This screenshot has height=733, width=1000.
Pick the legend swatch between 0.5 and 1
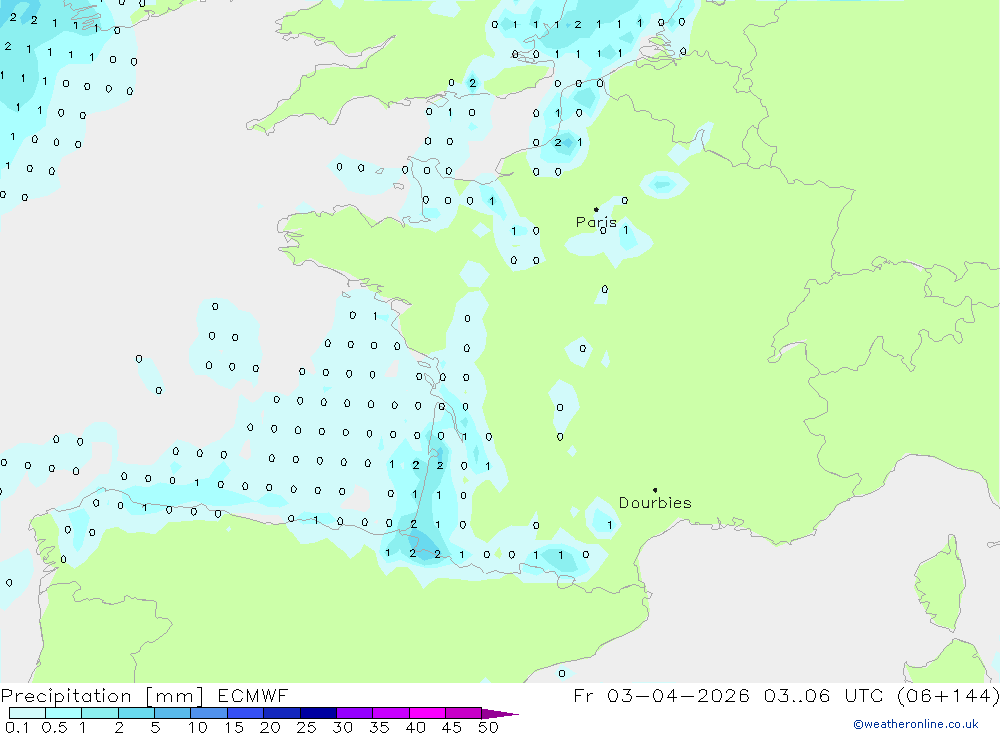[x=64, y=713]
